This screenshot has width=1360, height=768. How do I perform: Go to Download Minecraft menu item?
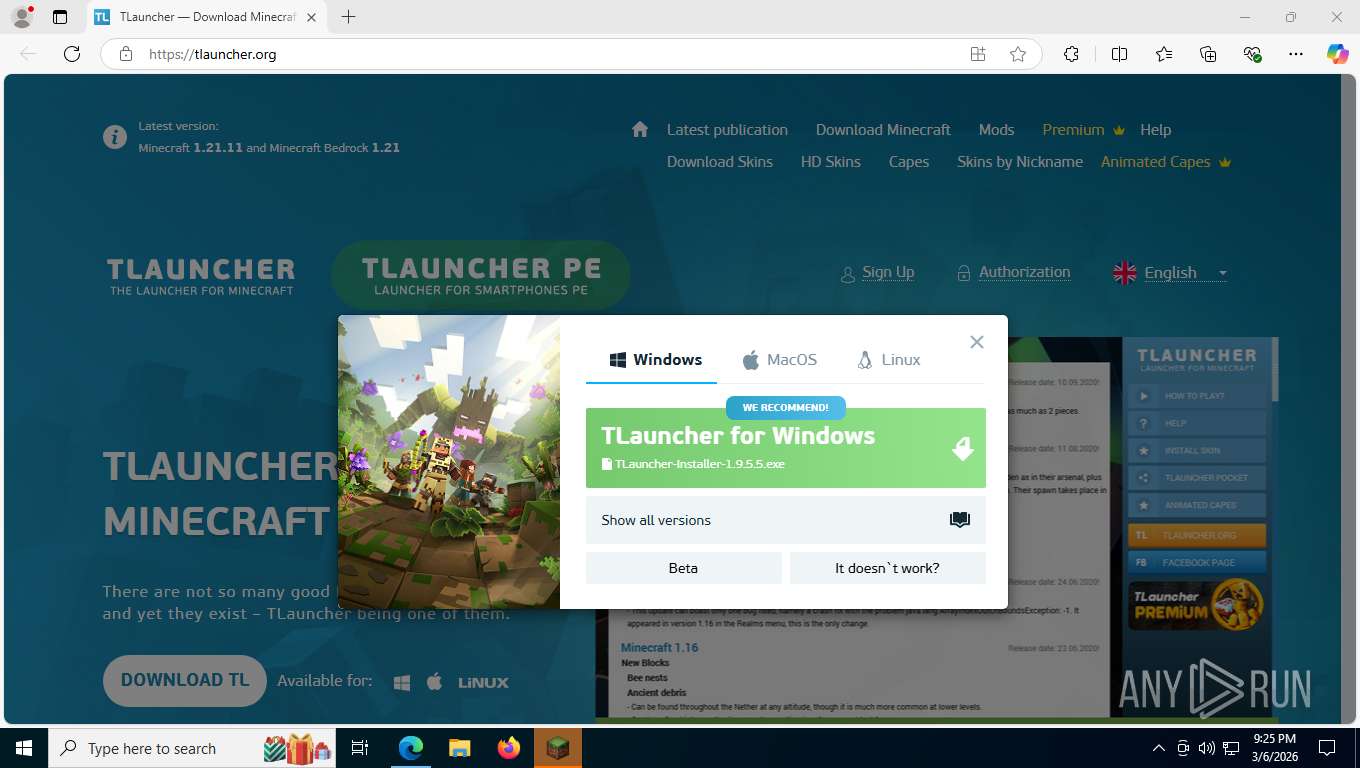(883, 130)
